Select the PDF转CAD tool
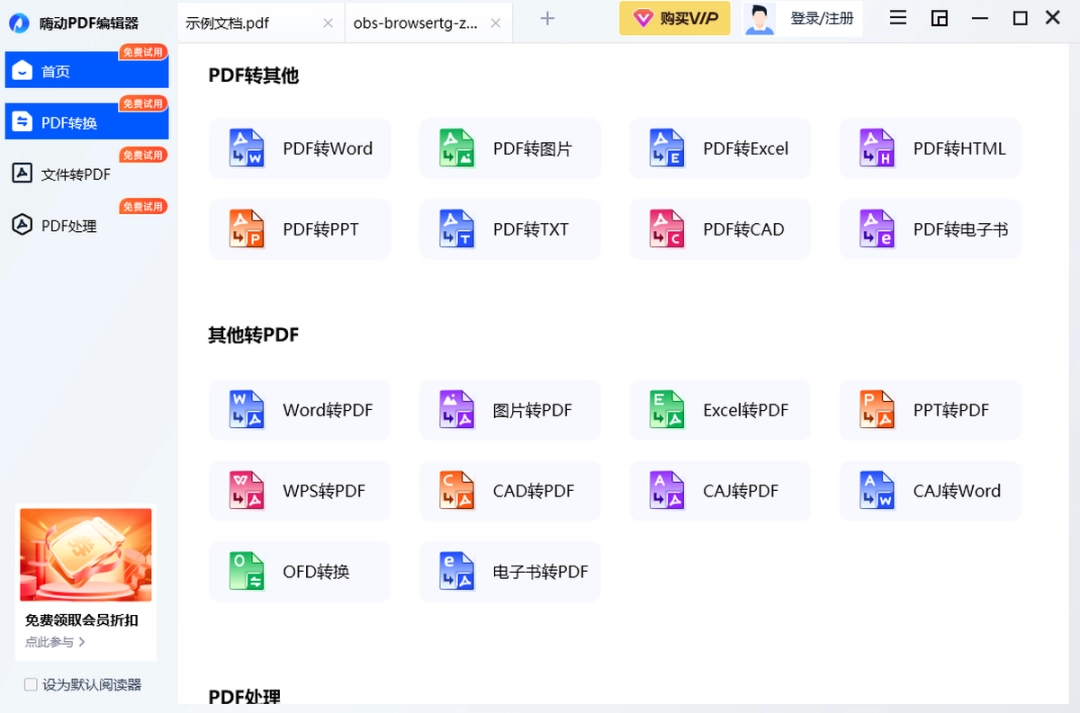This screenshot has height=713, width=1080. pyautogui.click(x=719, y=229)
